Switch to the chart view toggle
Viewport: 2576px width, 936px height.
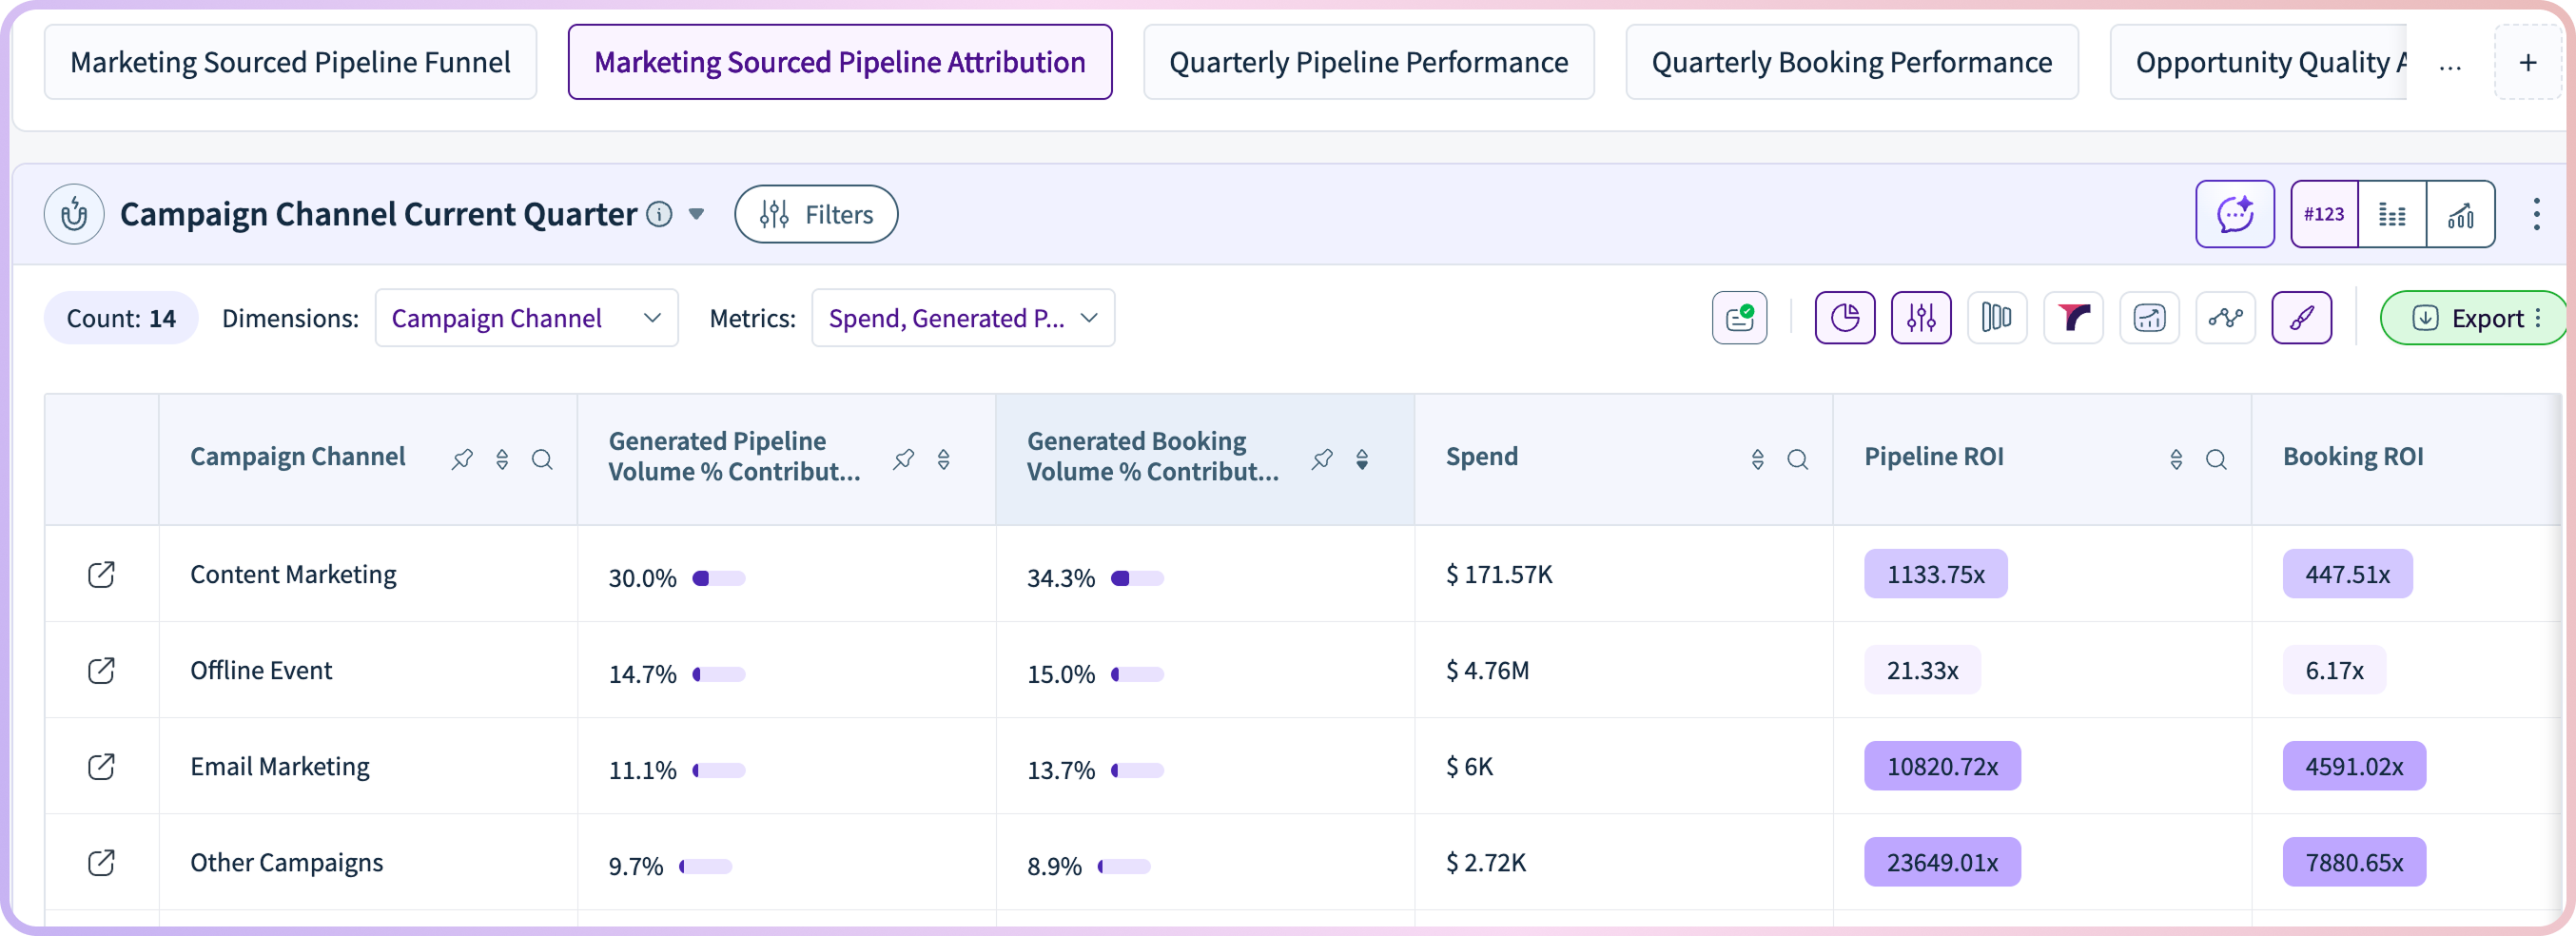[2460, 214]
